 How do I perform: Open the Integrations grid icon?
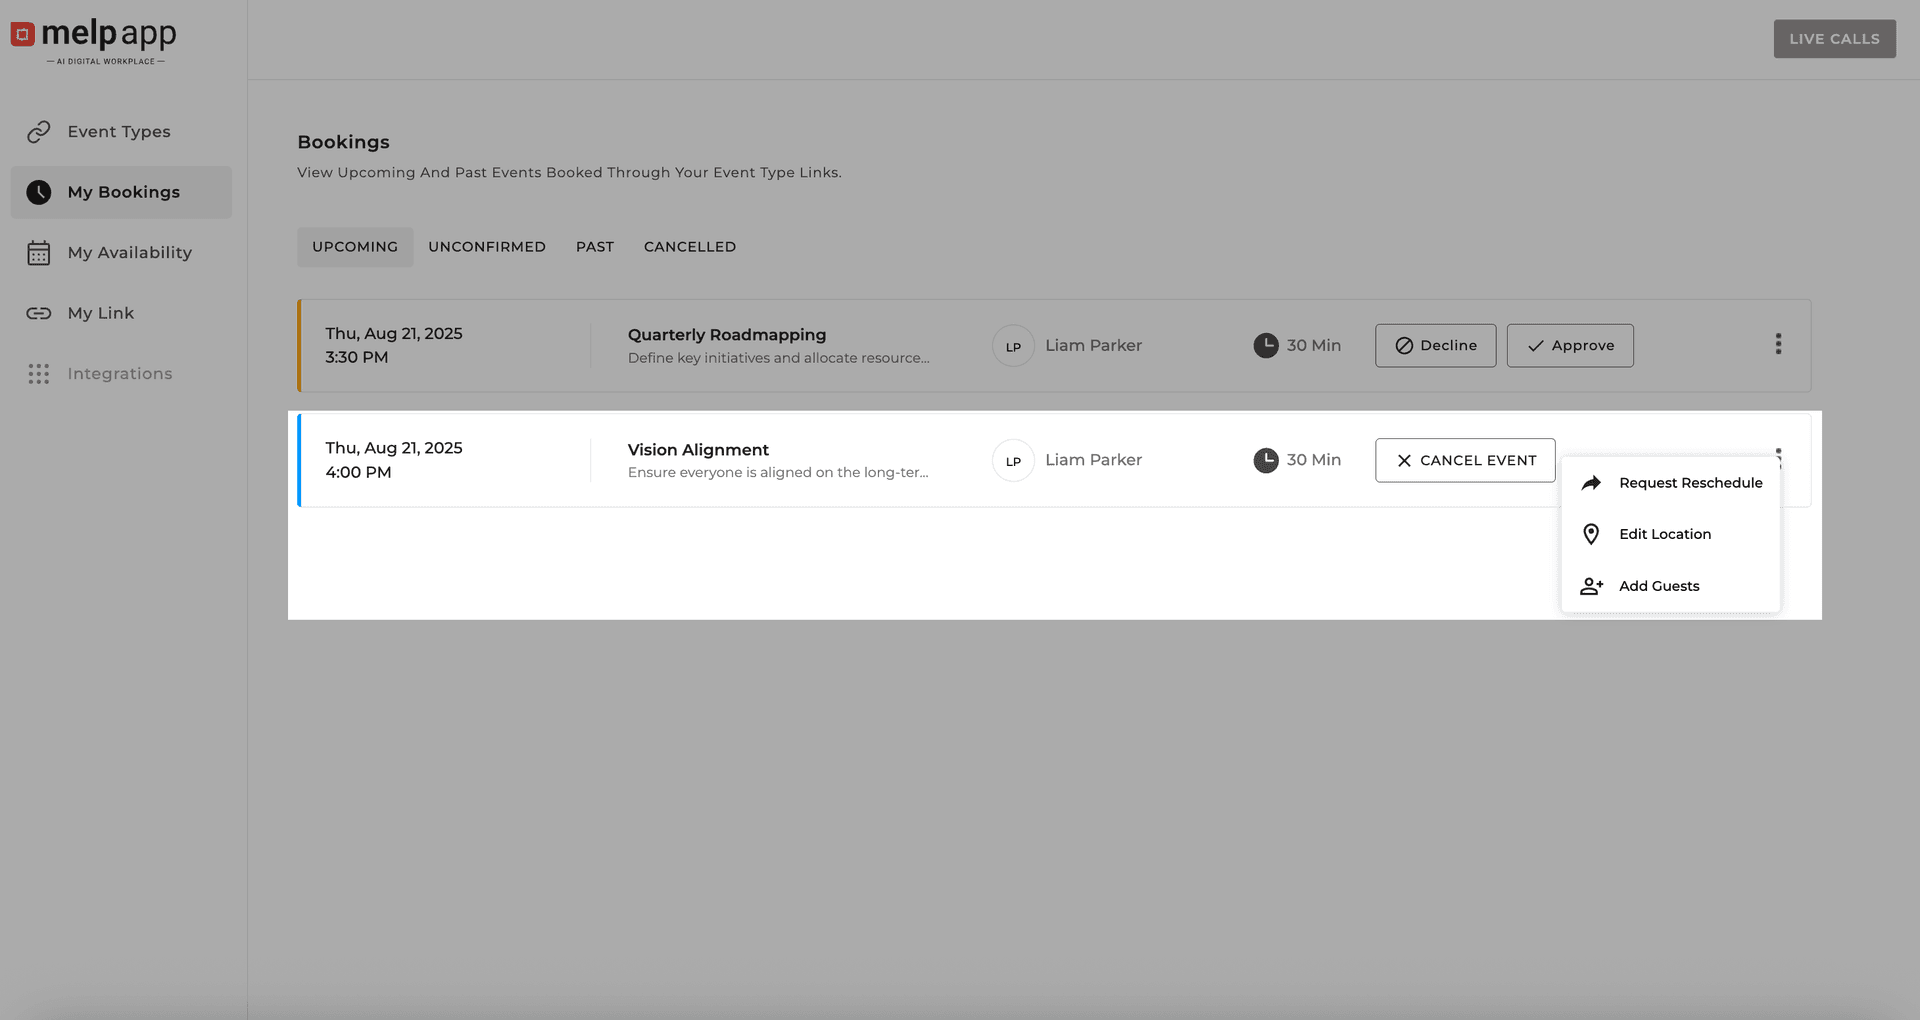click(x=39, y=373)
